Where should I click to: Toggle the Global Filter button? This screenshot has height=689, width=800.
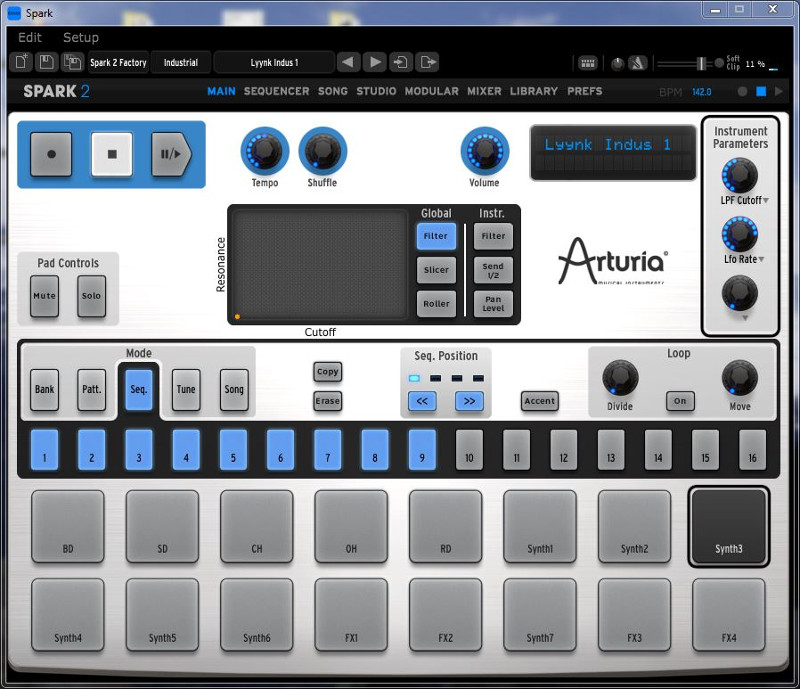pos(436,236)
